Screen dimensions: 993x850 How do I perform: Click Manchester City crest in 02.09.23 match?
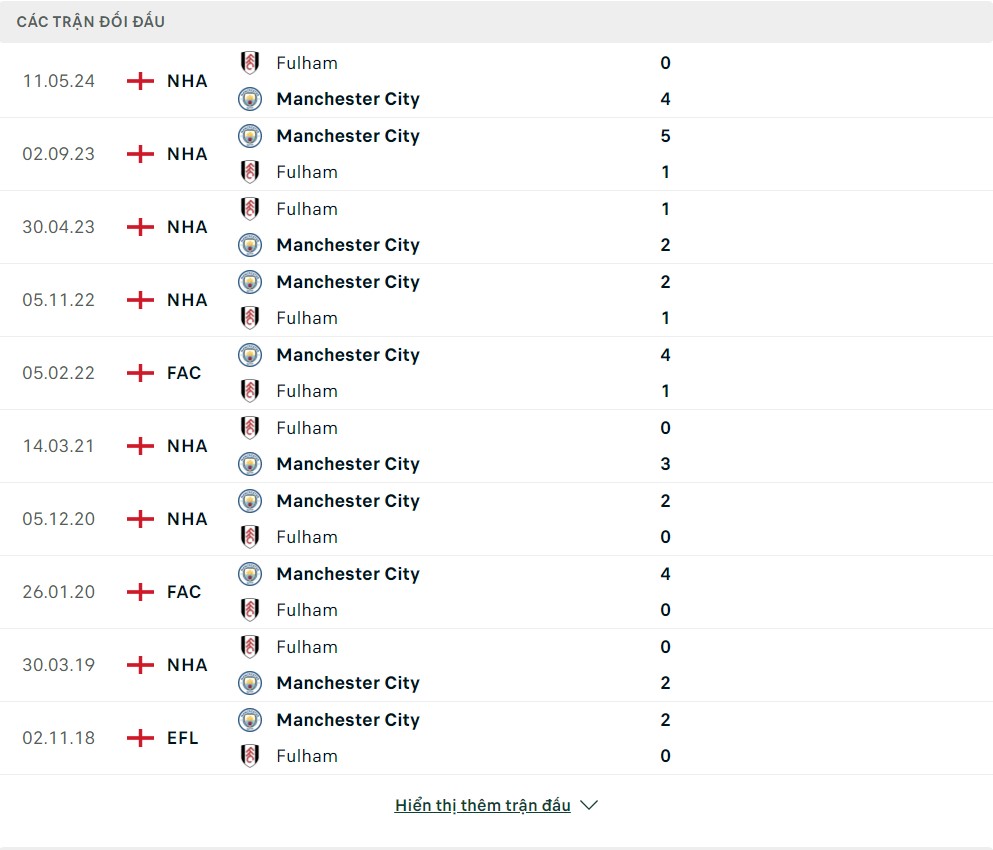(x=250, y=136)
